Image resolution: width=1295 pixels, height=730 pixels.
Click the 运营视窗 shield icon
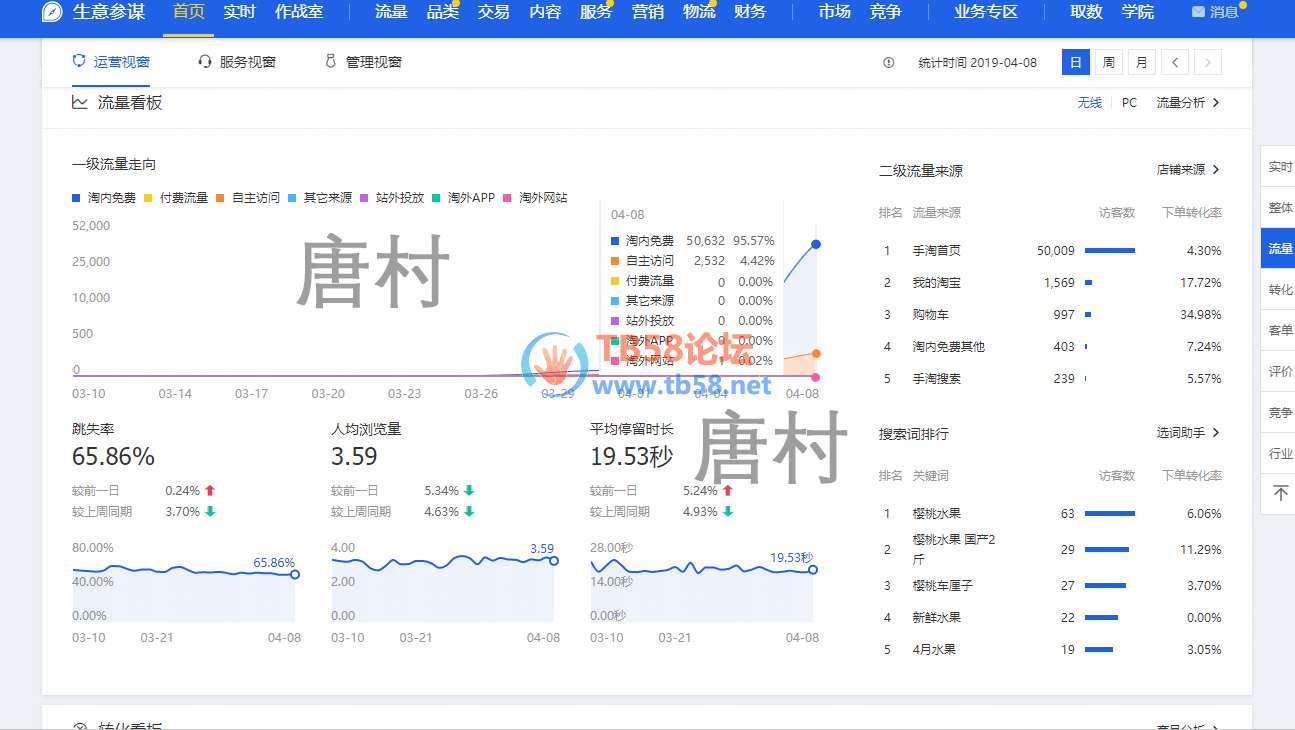point(79,62)
